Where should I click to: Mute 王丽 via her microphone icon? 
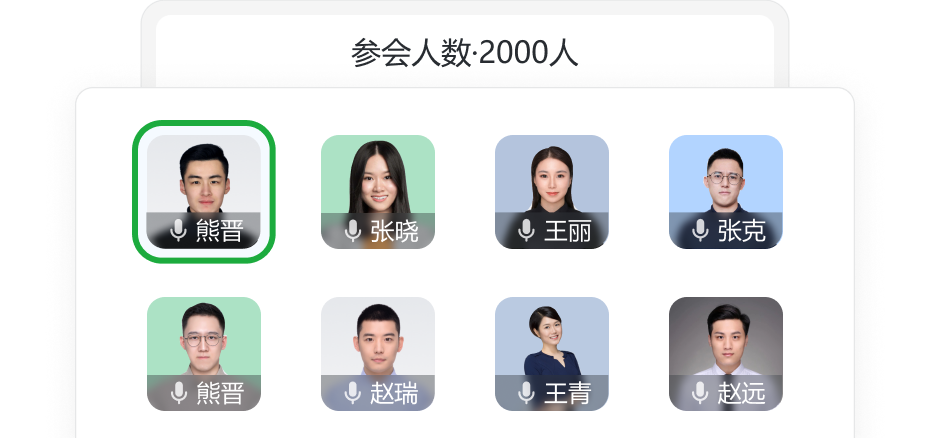click(527, 230)
